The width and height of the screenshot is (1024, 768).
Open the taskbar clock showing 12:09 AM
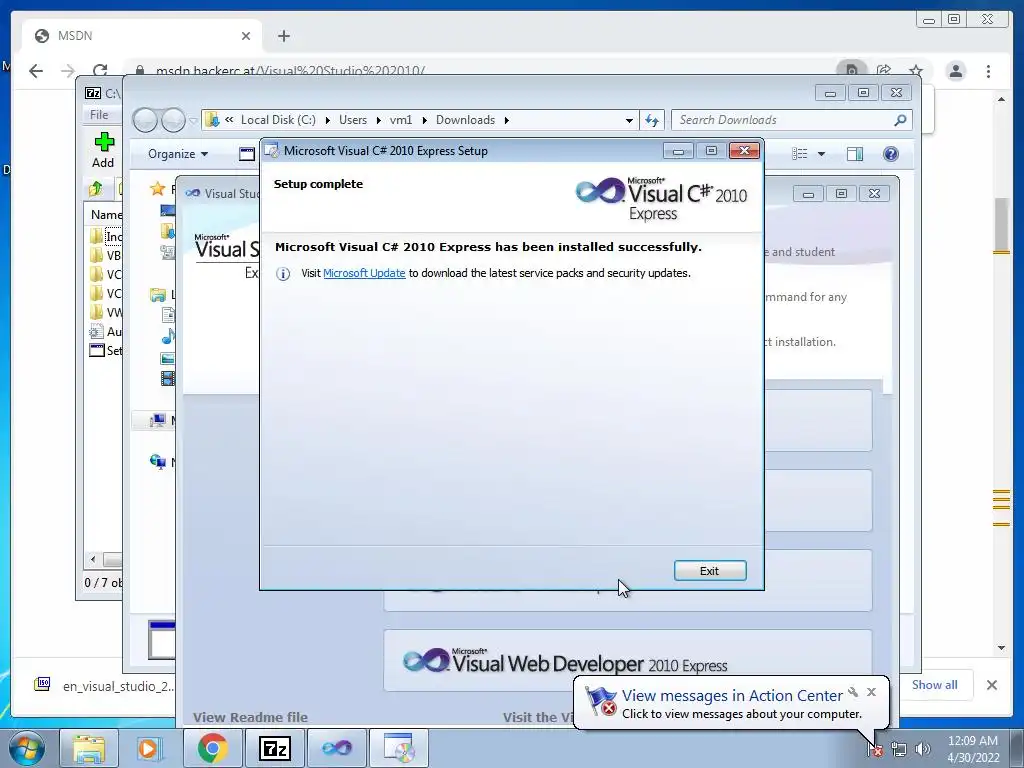pyautogui.click(x=972, y=749)
